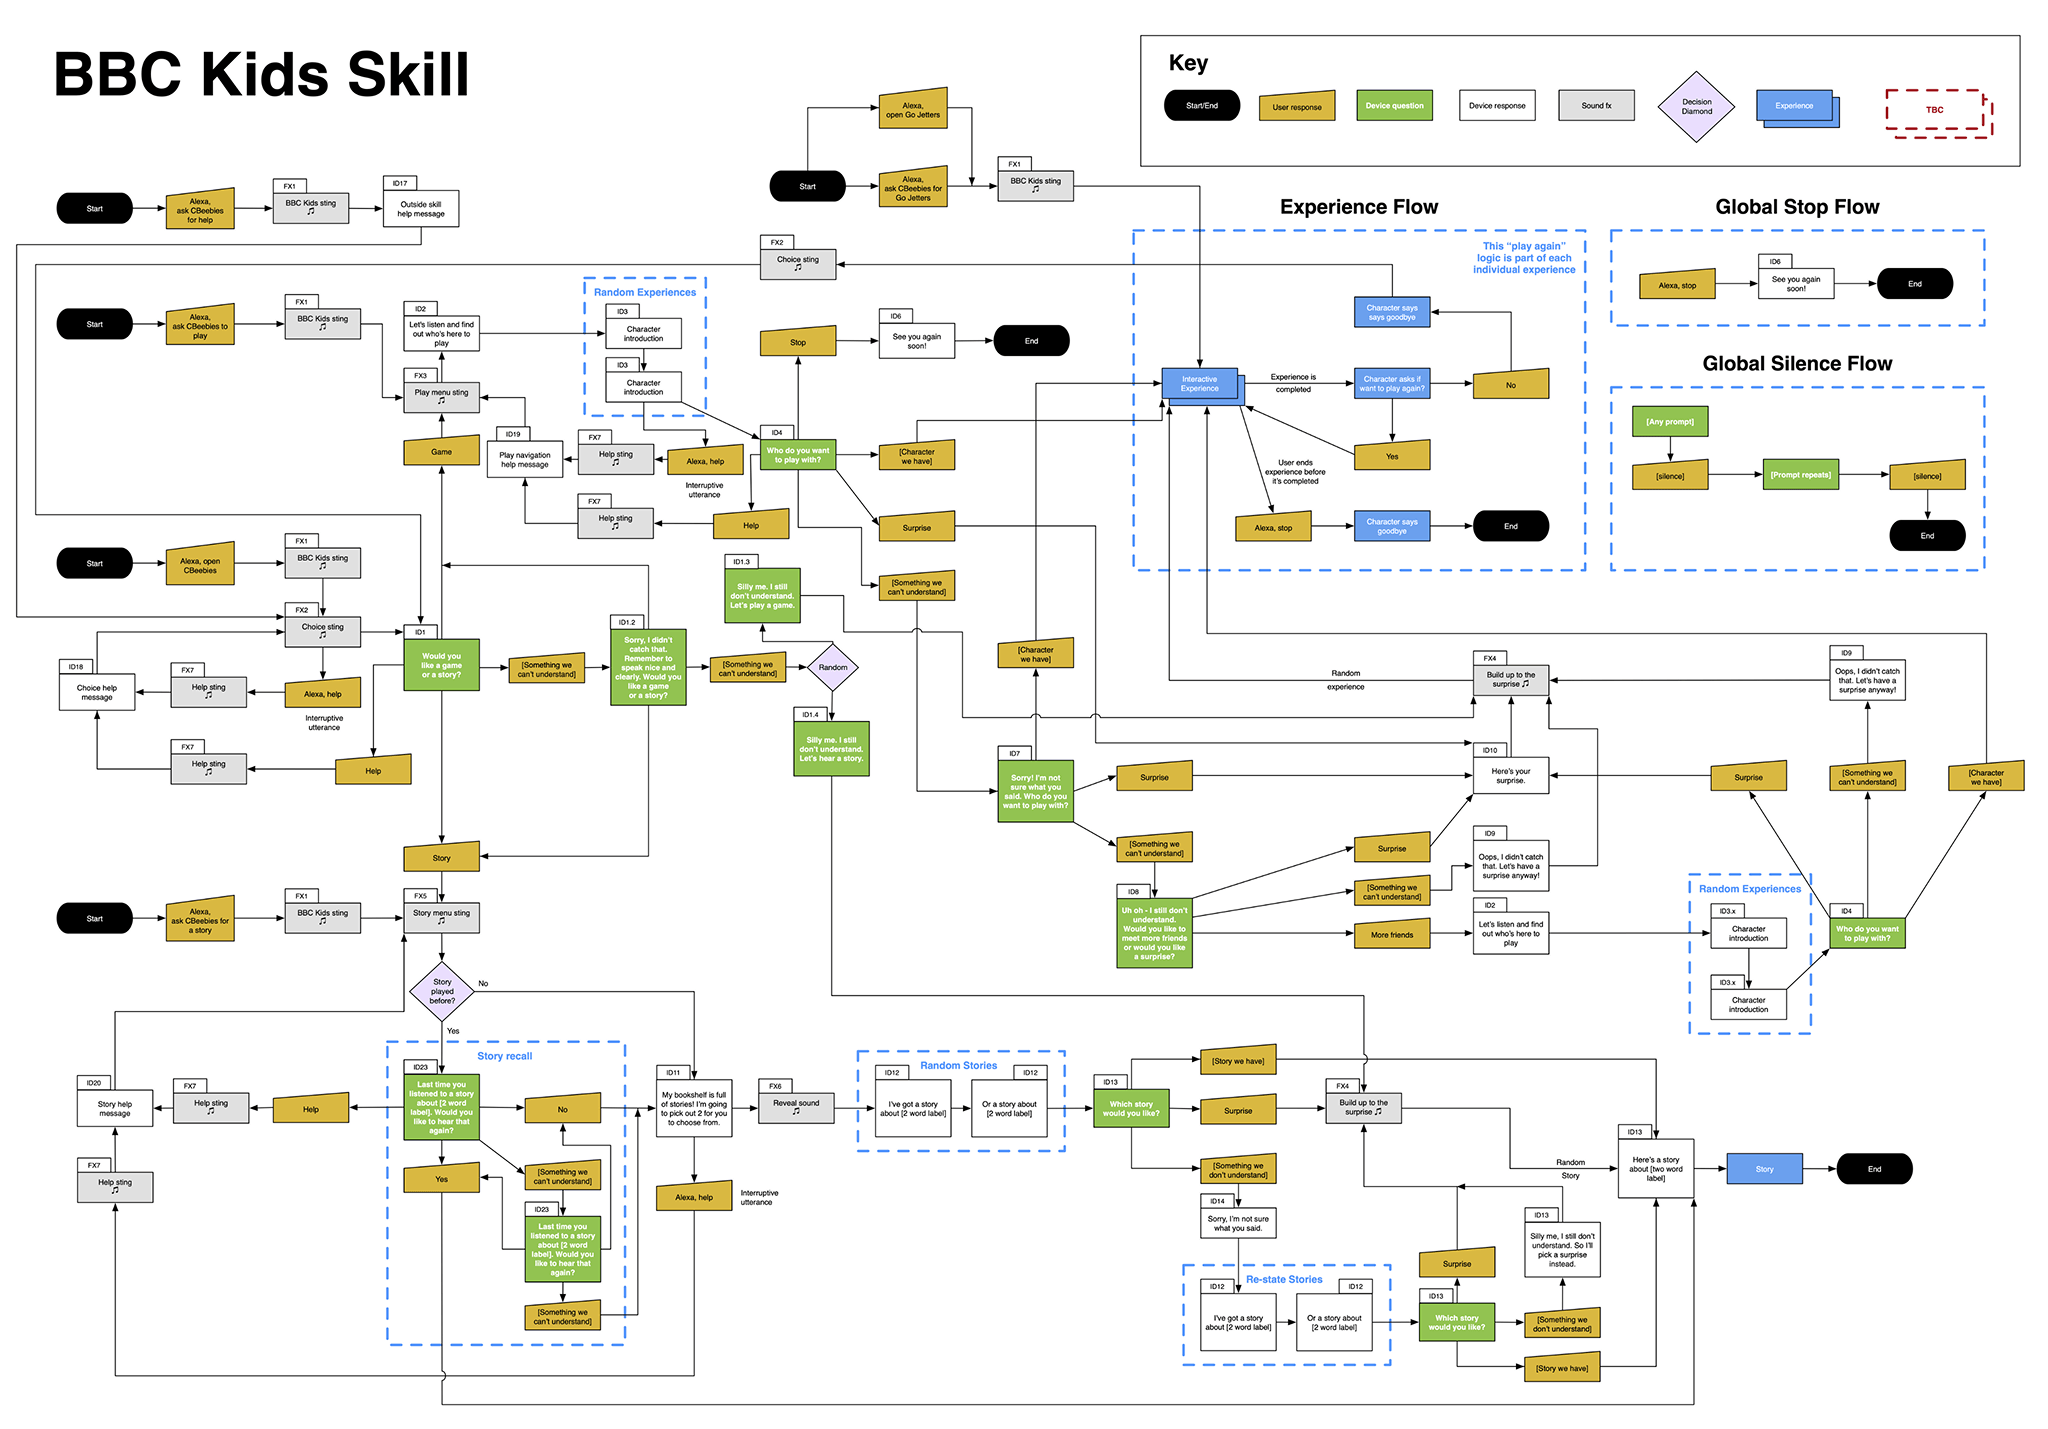2048x1429 pixels.
Task: Select the User response shape in the Key
Action: (1297, 106)
